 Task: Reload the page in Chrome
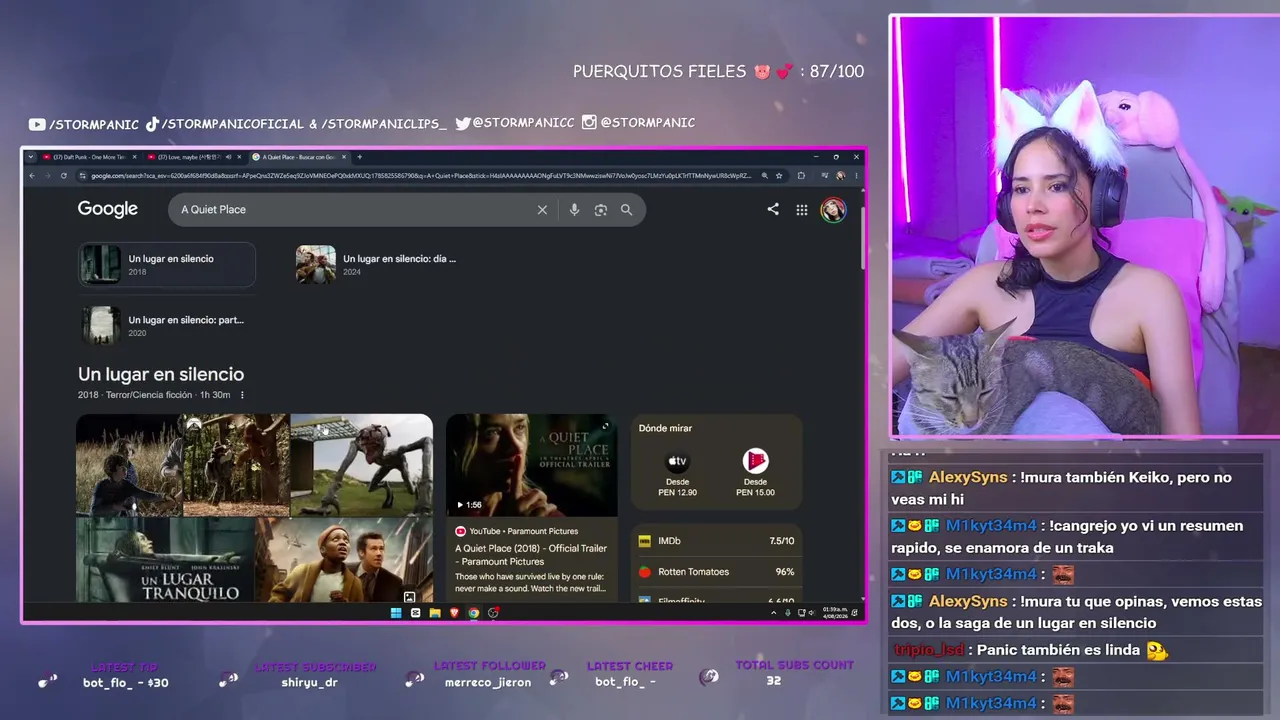click(64, 176)
